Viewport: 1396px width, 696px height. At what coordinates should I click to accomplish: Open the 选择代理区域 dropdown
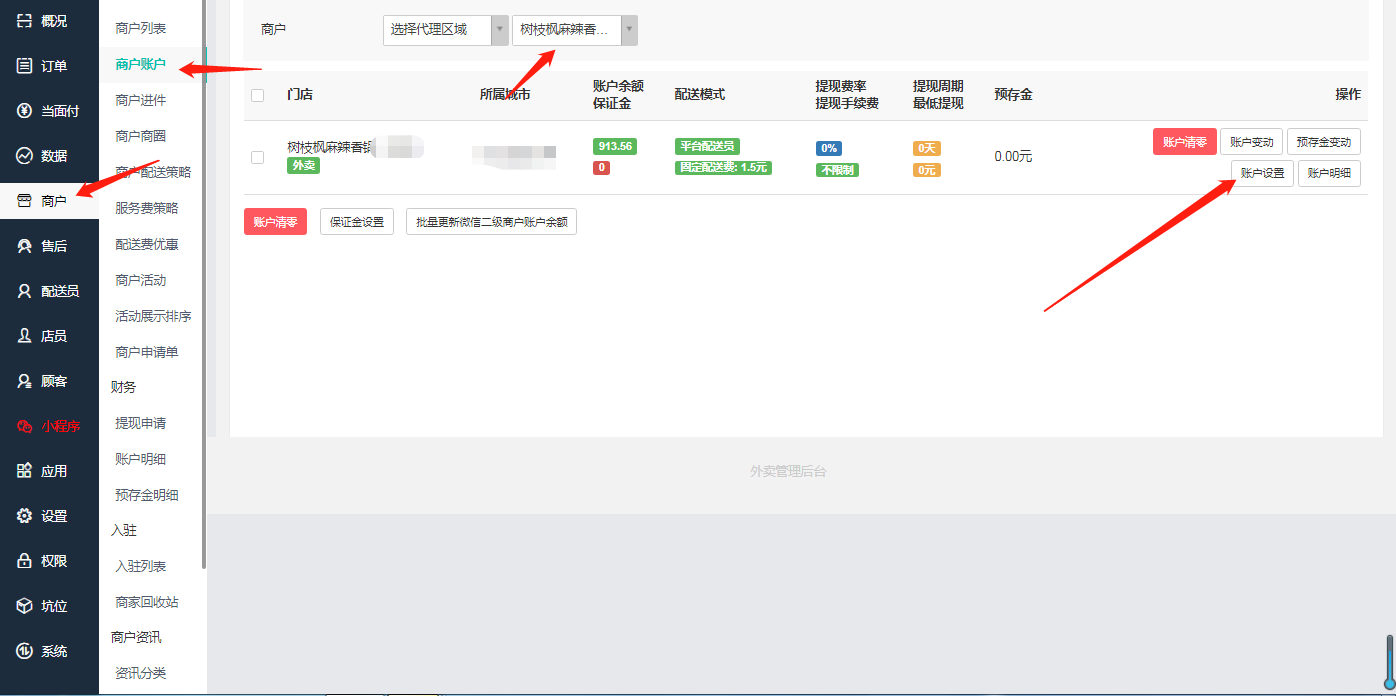point(446,30)
